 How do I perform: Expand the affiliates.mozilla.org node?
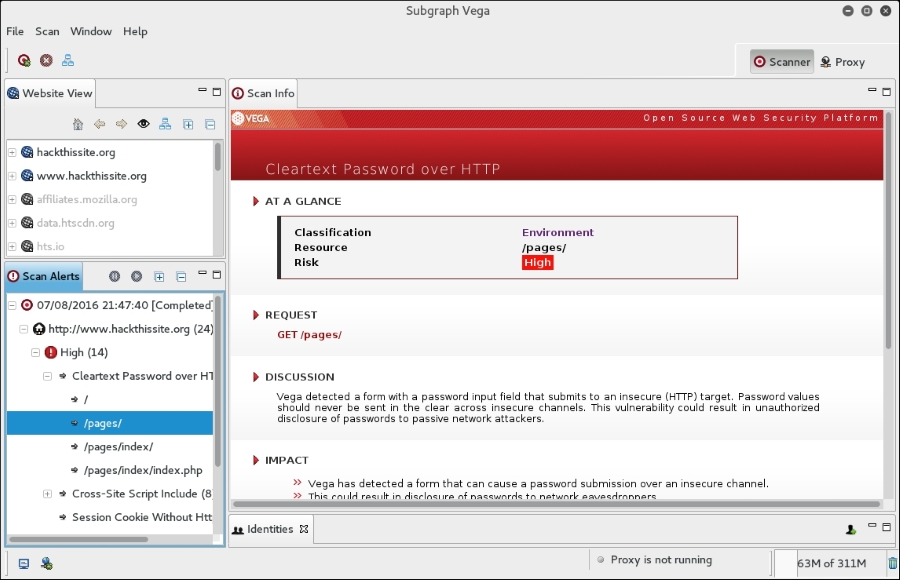(x=12, y=199)
